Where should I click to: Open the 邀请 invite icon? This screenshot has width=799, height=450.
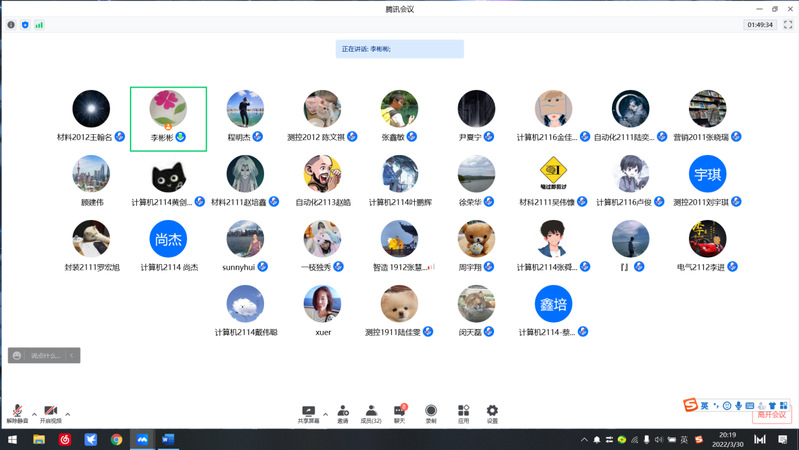(x=343, y=413)
